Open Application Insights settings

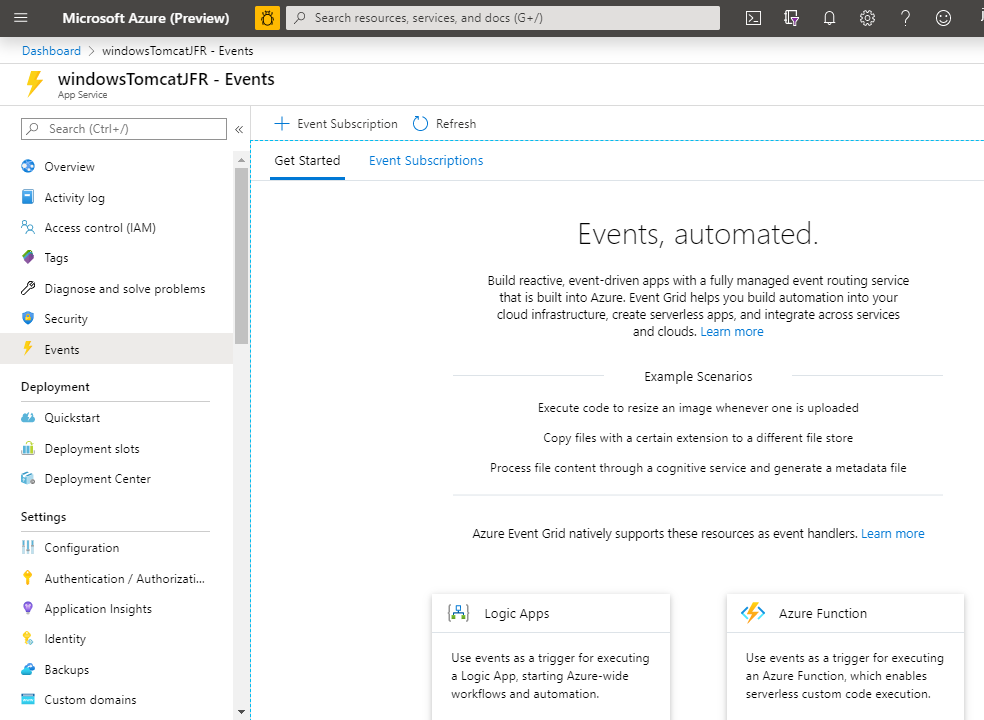click(x=99, y=608)
